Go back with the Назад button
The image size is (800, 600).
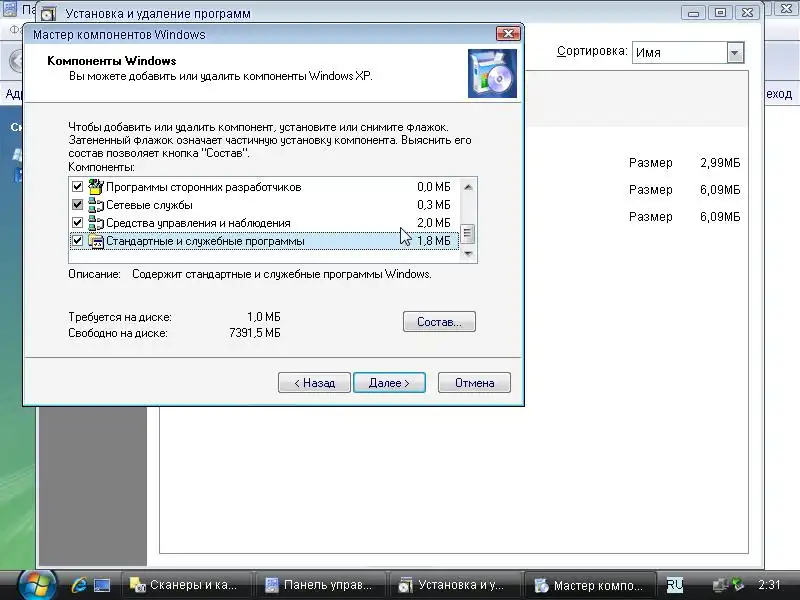[x=314, y=383]
